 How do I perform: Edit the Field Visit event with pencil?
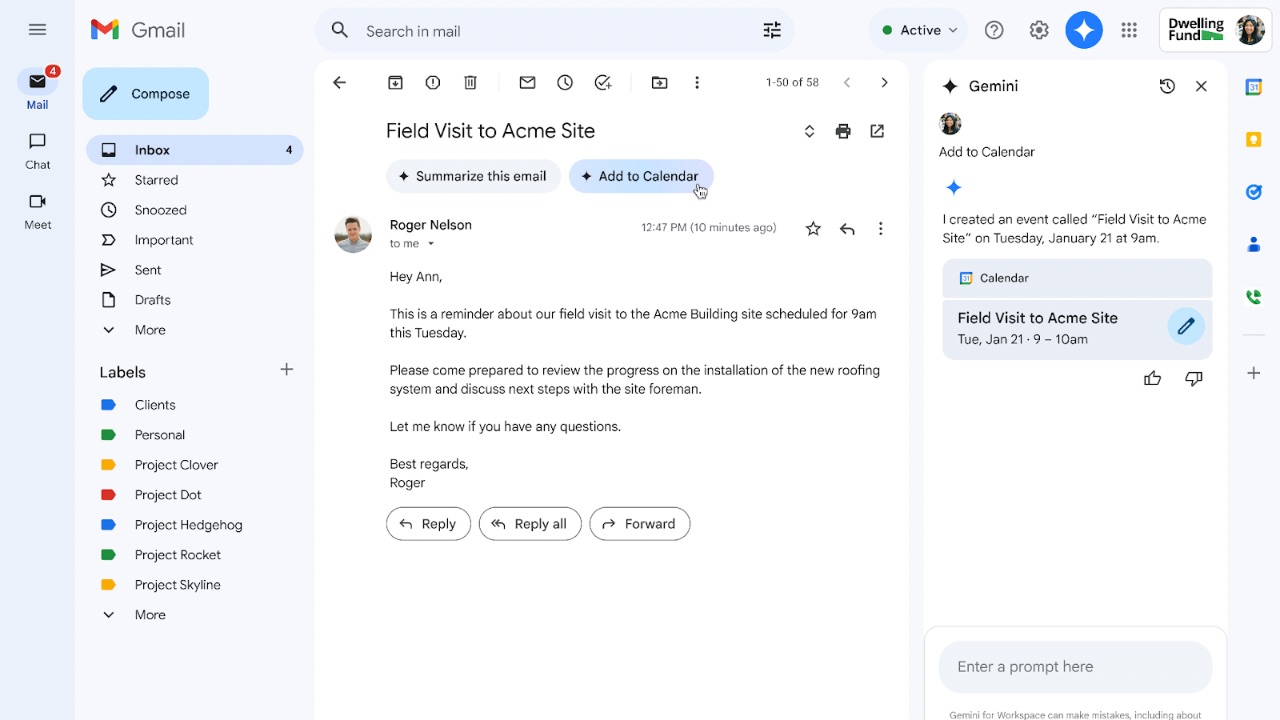(x=1186, y=326)
